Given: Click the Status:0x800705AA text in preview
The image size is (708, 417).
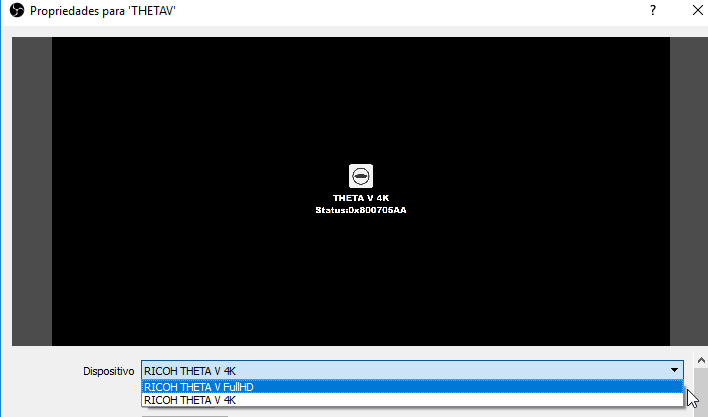Looking at the screenshot, I should [x=361, y=210].
